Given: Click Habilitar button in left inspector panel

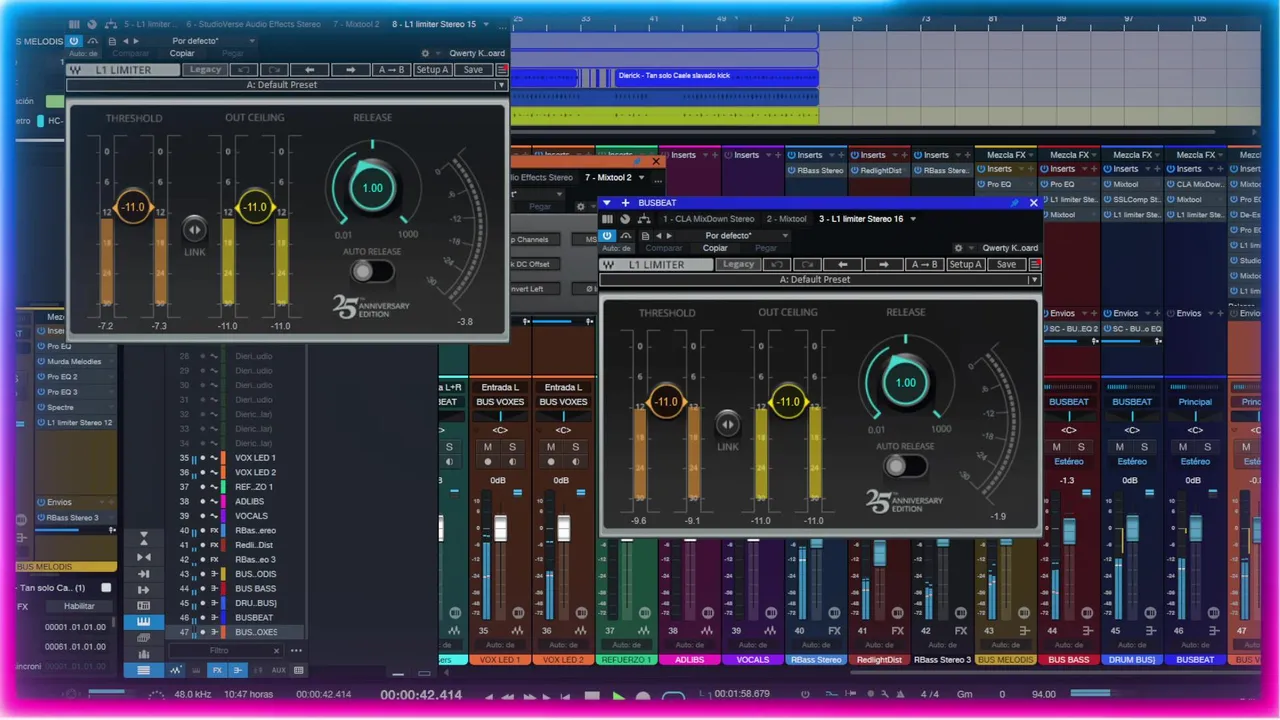Looking at the screenshot, I should coord(79,606).
